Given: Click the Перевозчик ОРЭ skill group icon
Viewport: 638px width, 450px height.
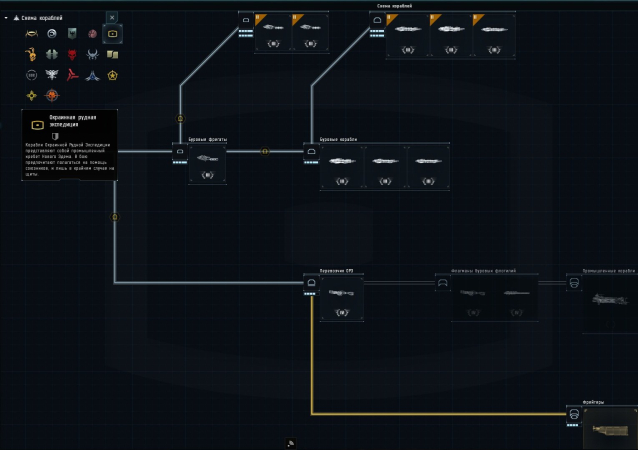Looking at the screenshot, I should 311,283.
